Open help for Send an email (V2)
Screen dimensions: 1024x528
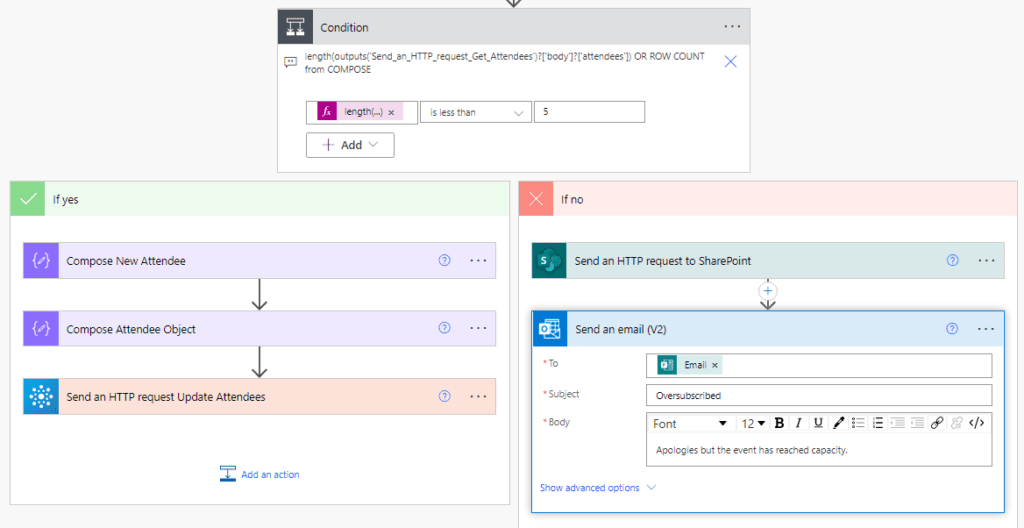point(953,328)
